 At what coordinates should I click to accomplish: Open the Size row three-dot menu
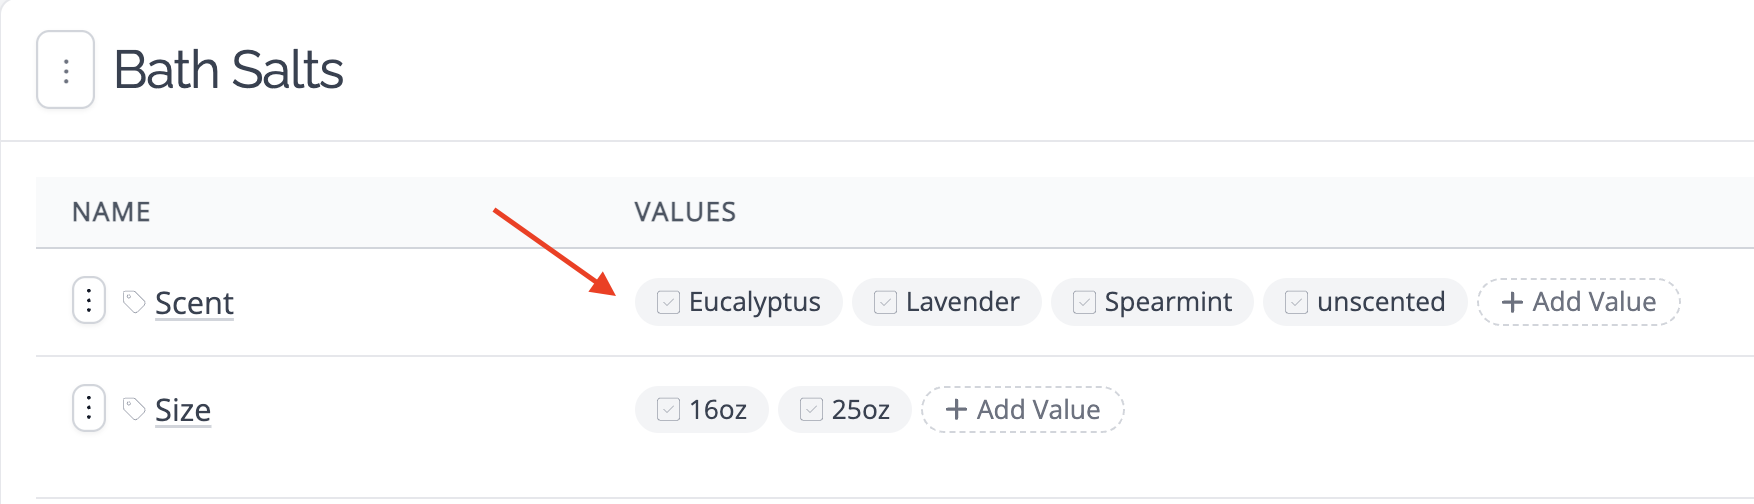pos(89,408)
